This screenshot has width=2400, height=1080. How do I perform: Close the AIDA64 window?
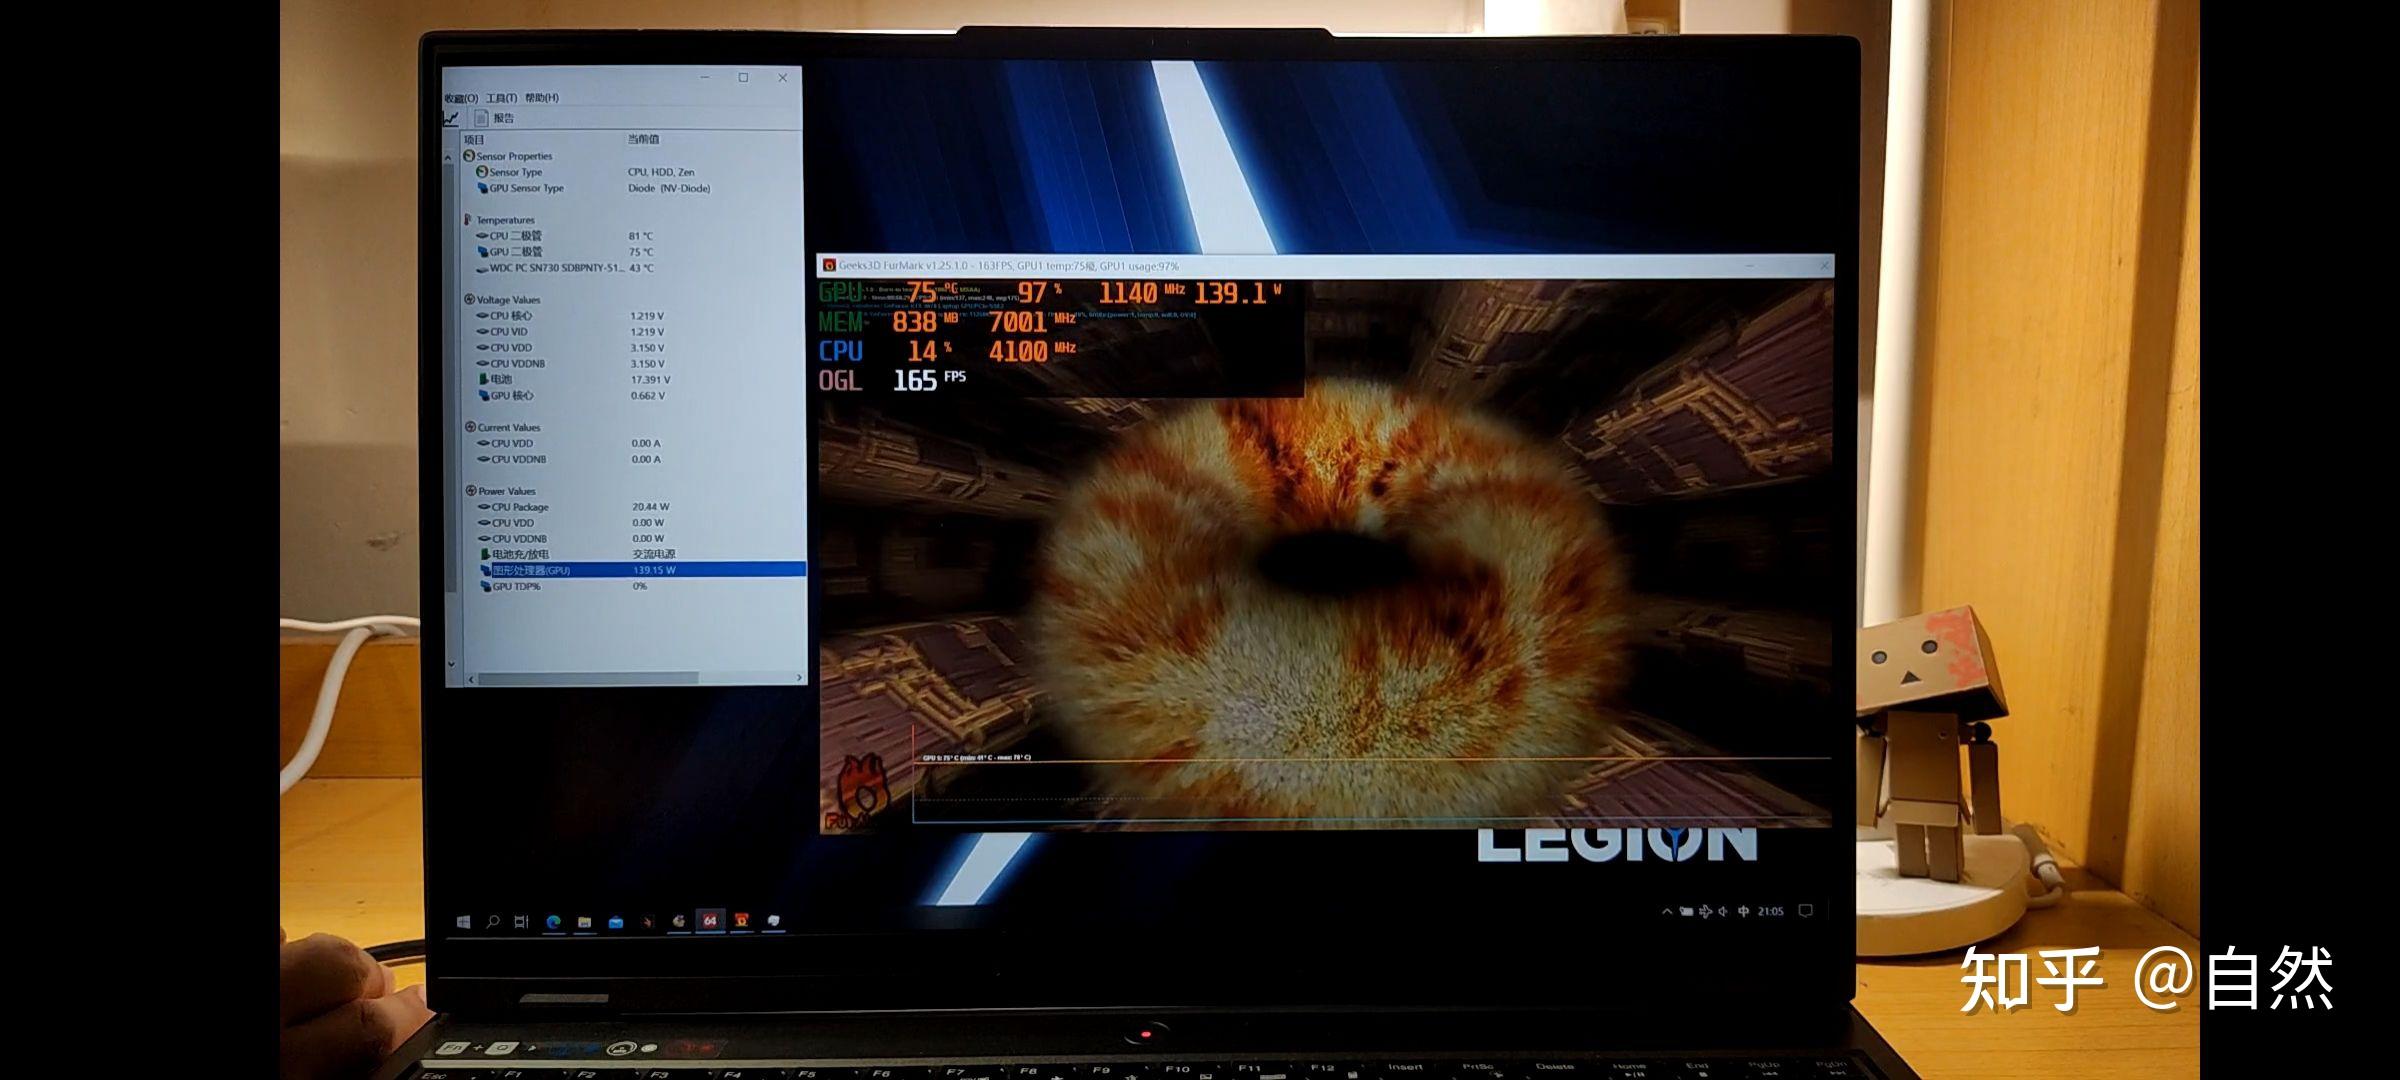783,78
